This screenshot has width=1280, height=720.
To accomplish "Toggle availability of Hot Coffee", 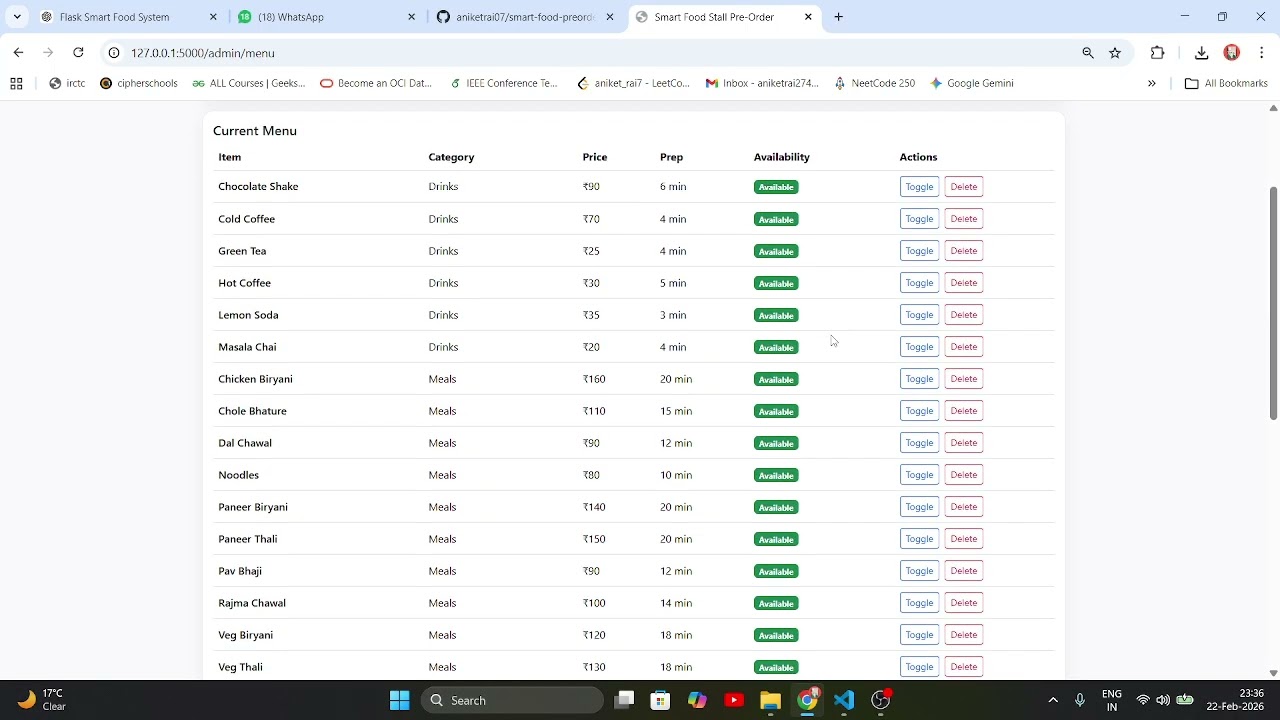I will click(919, 283).
